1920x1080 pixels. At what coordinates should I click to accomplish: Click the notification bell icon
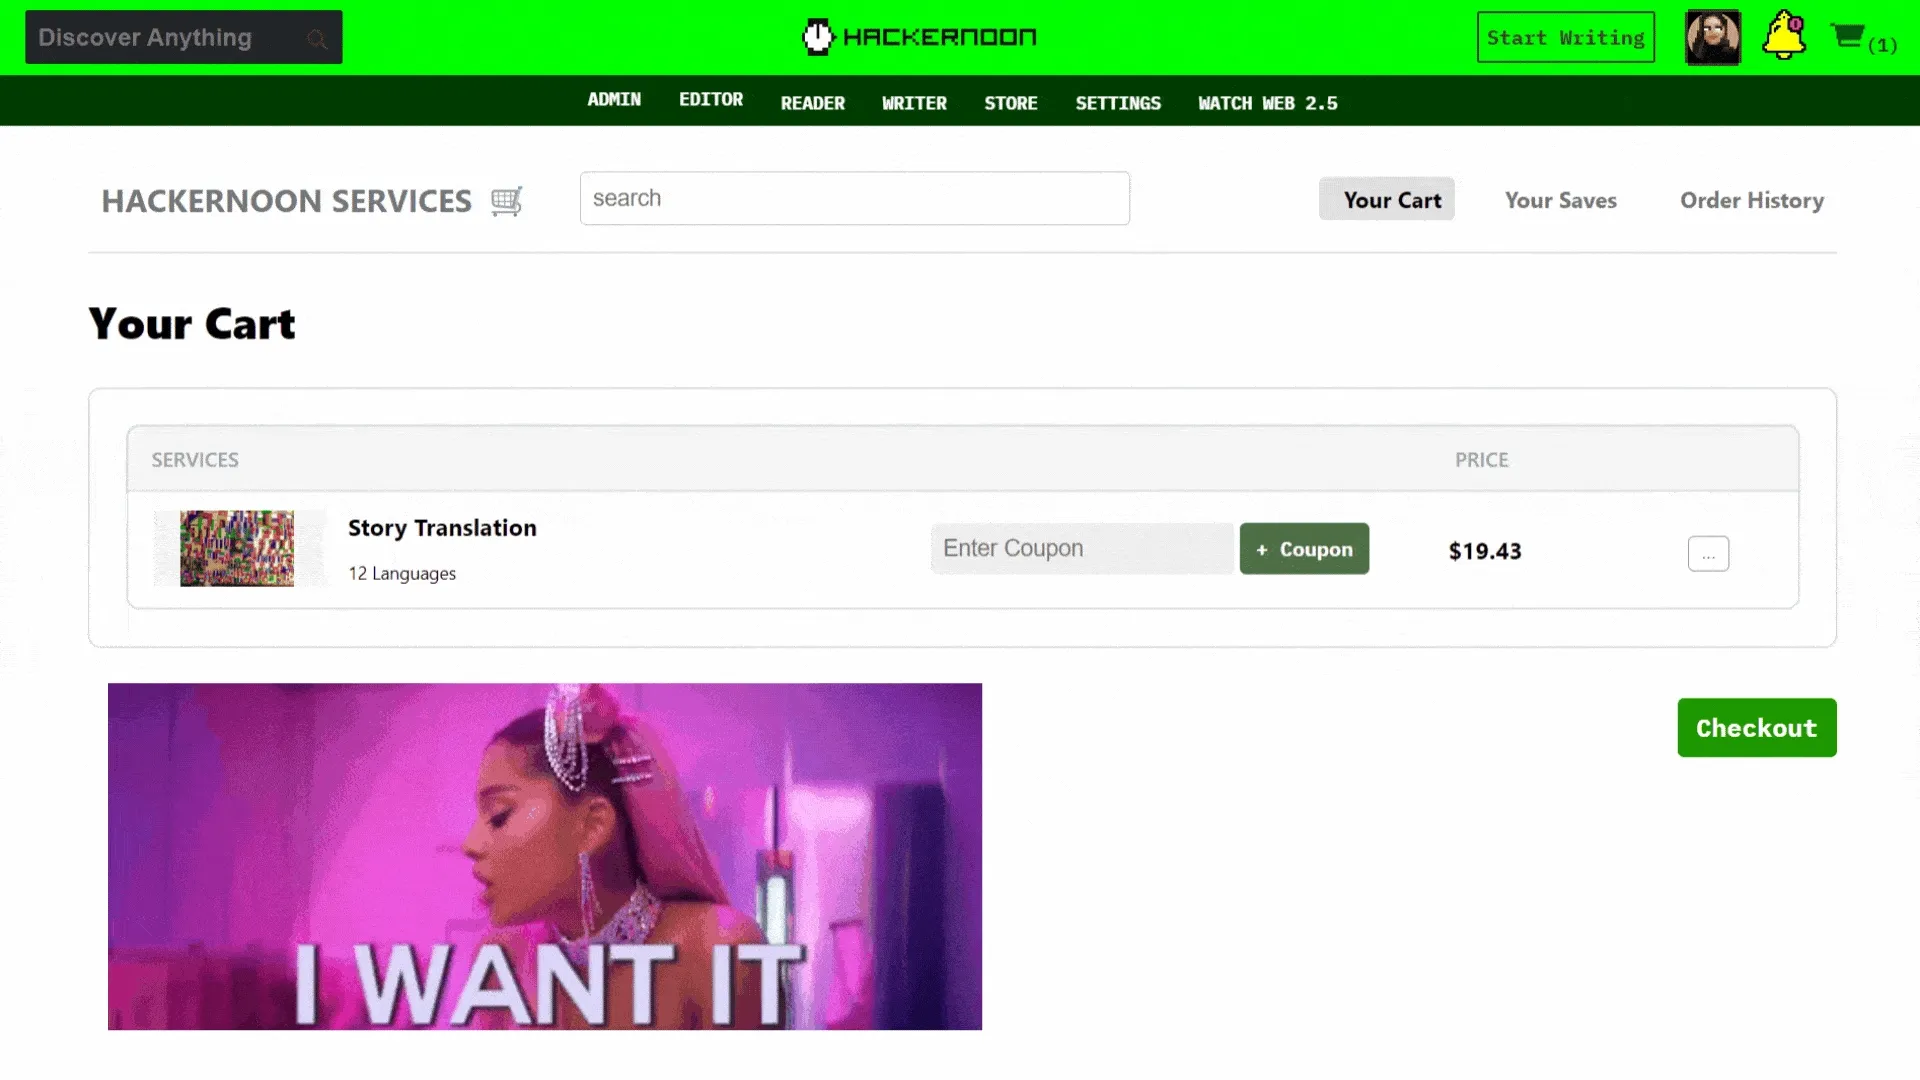[1783, 36]
